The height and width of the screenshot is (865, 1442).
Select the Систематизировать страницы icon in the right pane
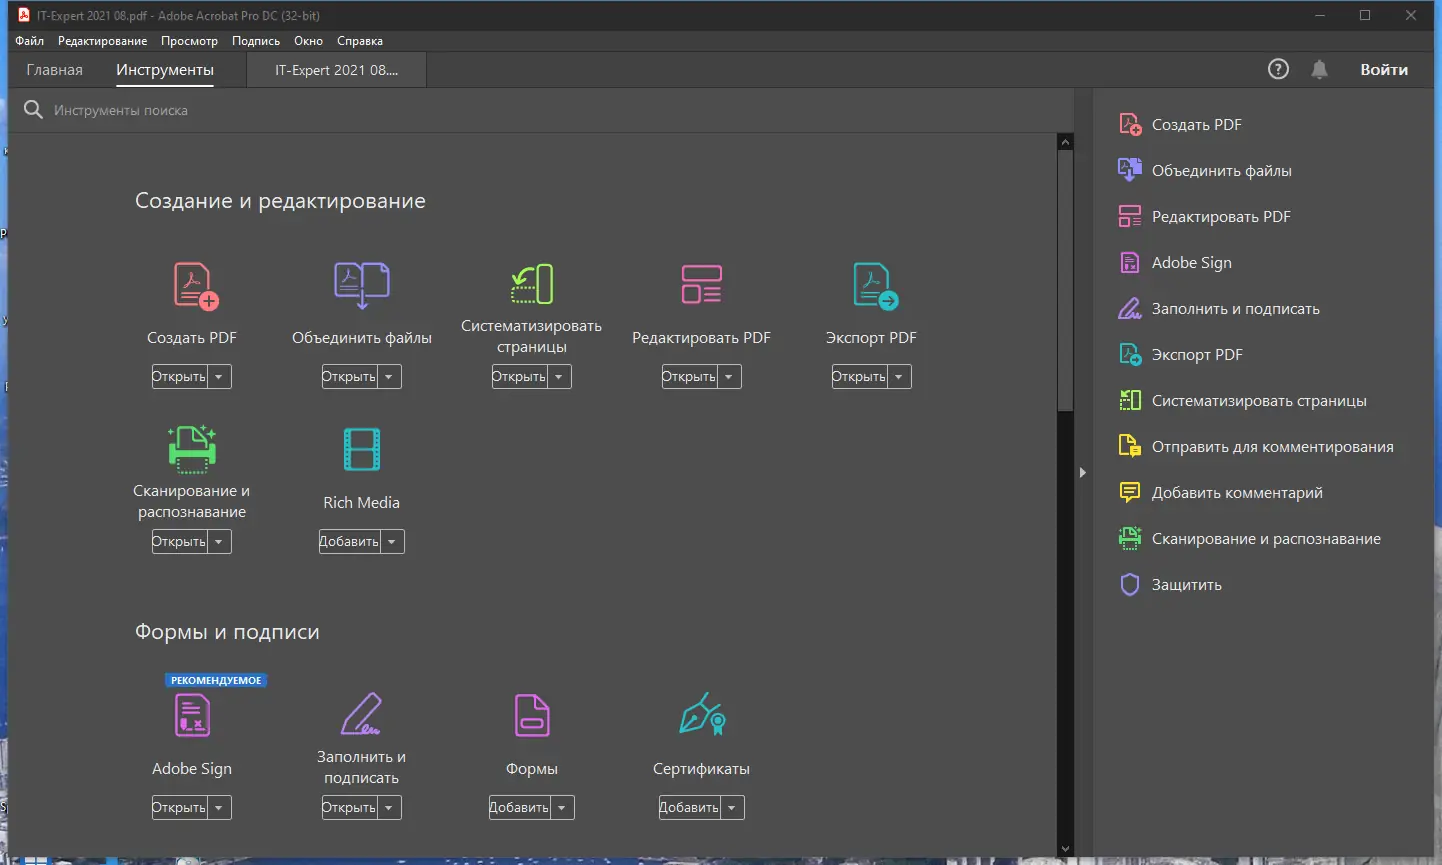(1130, 401)
